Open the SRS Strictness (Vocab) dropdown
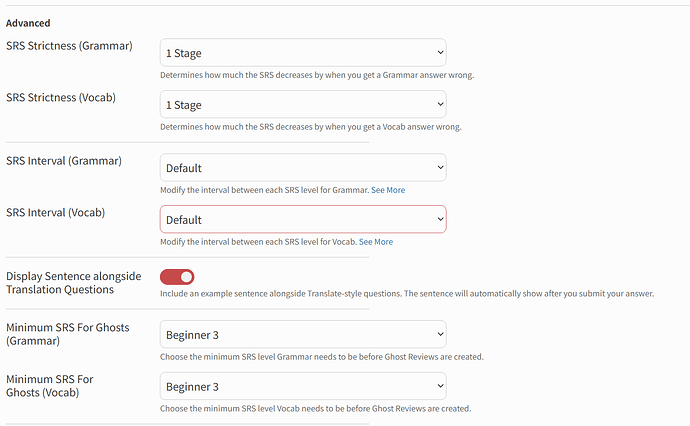This screenshot has height=426, width=690. (303, 105)
